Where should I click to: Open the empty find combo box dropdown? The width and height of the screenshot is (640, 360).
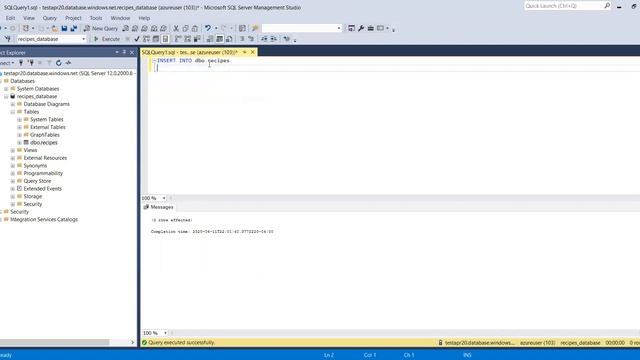click(x=339, y=28)
